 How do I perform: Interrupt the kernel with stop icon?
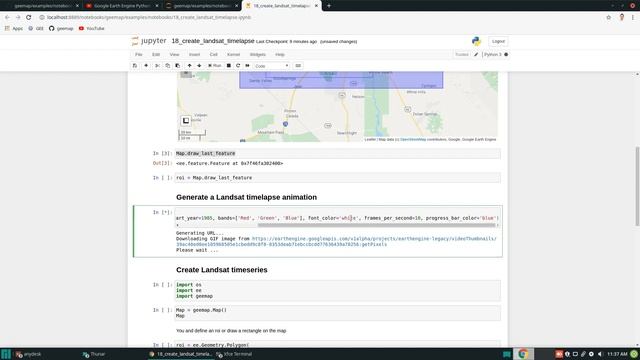[x=229, y=66]
